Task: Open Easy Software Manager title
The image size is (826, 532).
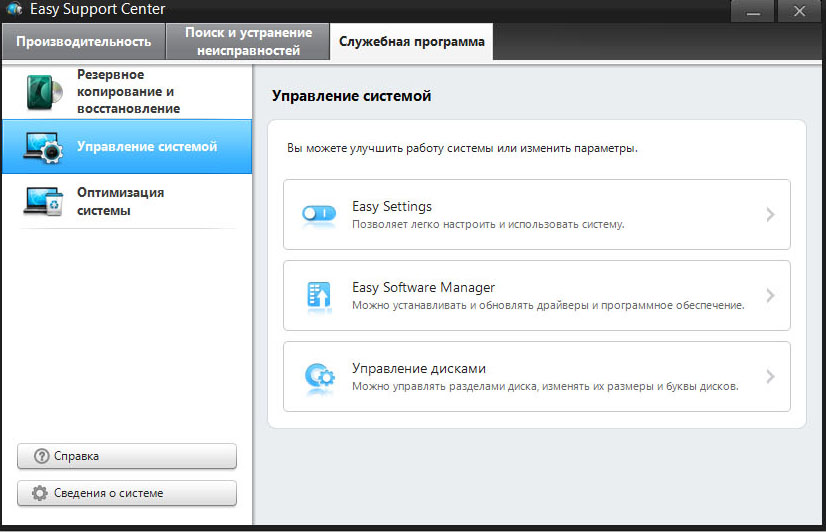Action: (424, 287)
